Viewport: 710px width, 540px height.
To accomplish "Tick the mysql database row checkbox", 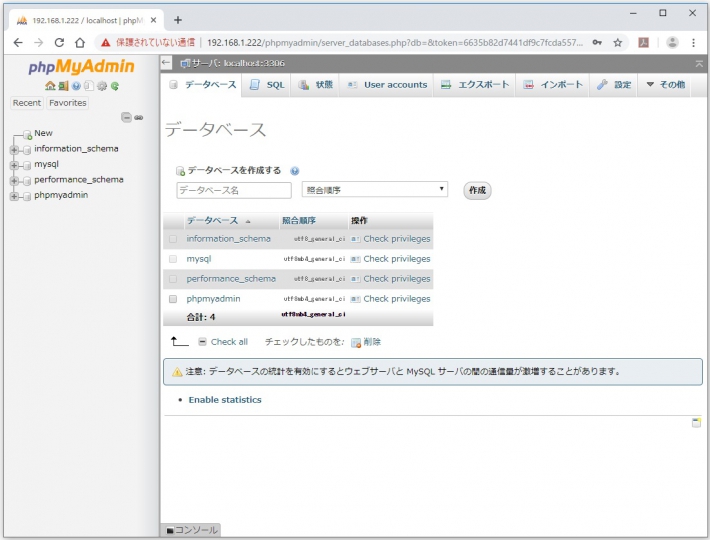I will [x=173, y=259].
